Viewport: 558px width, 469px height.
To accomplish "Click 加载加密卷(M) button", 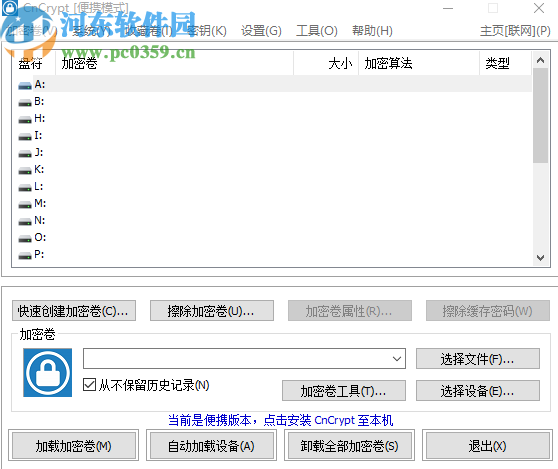I will point(74,446).
